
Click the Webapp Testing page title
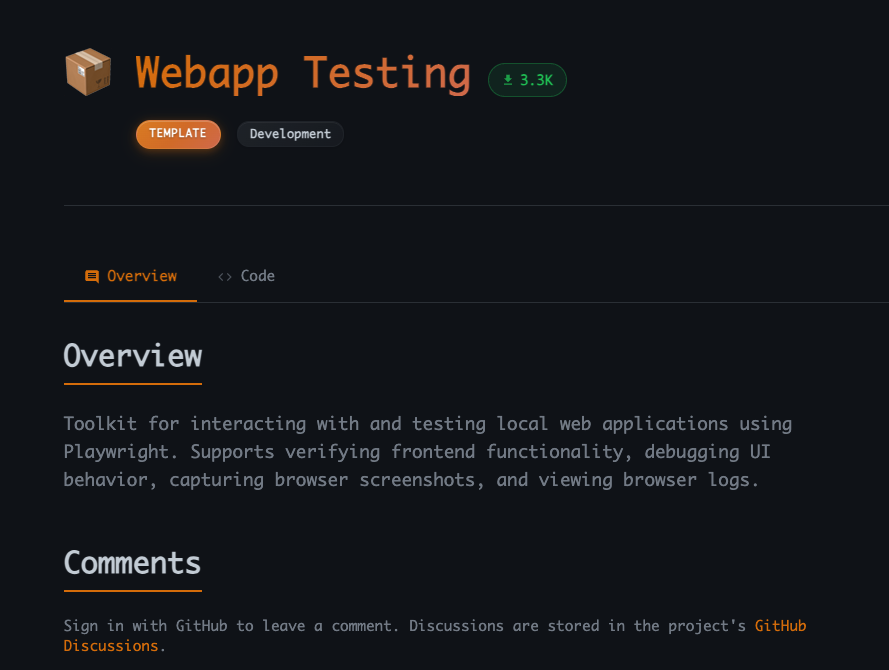tap(303, 72)
